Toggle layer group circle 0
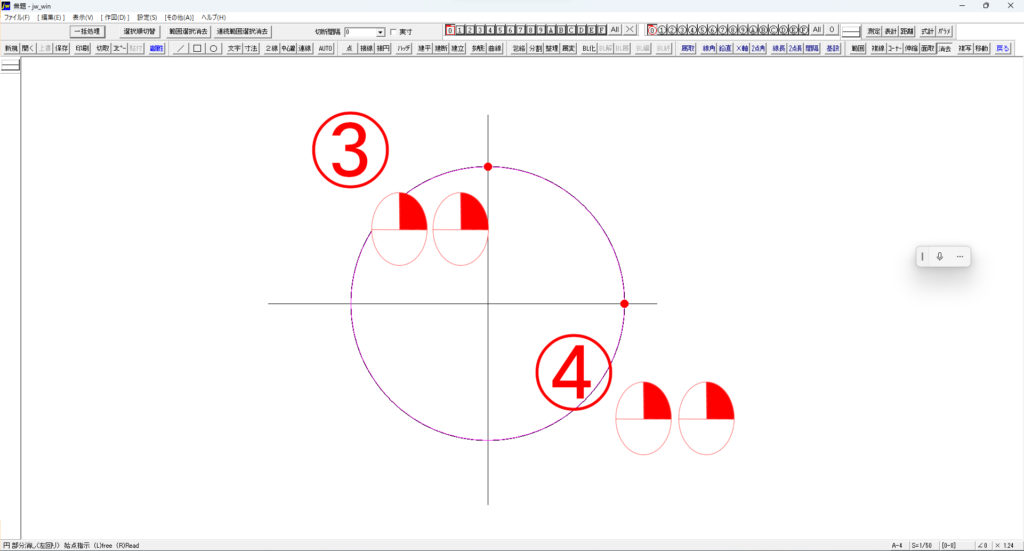The width and height of the screenshot is (1024, 551). coord(652,32)
